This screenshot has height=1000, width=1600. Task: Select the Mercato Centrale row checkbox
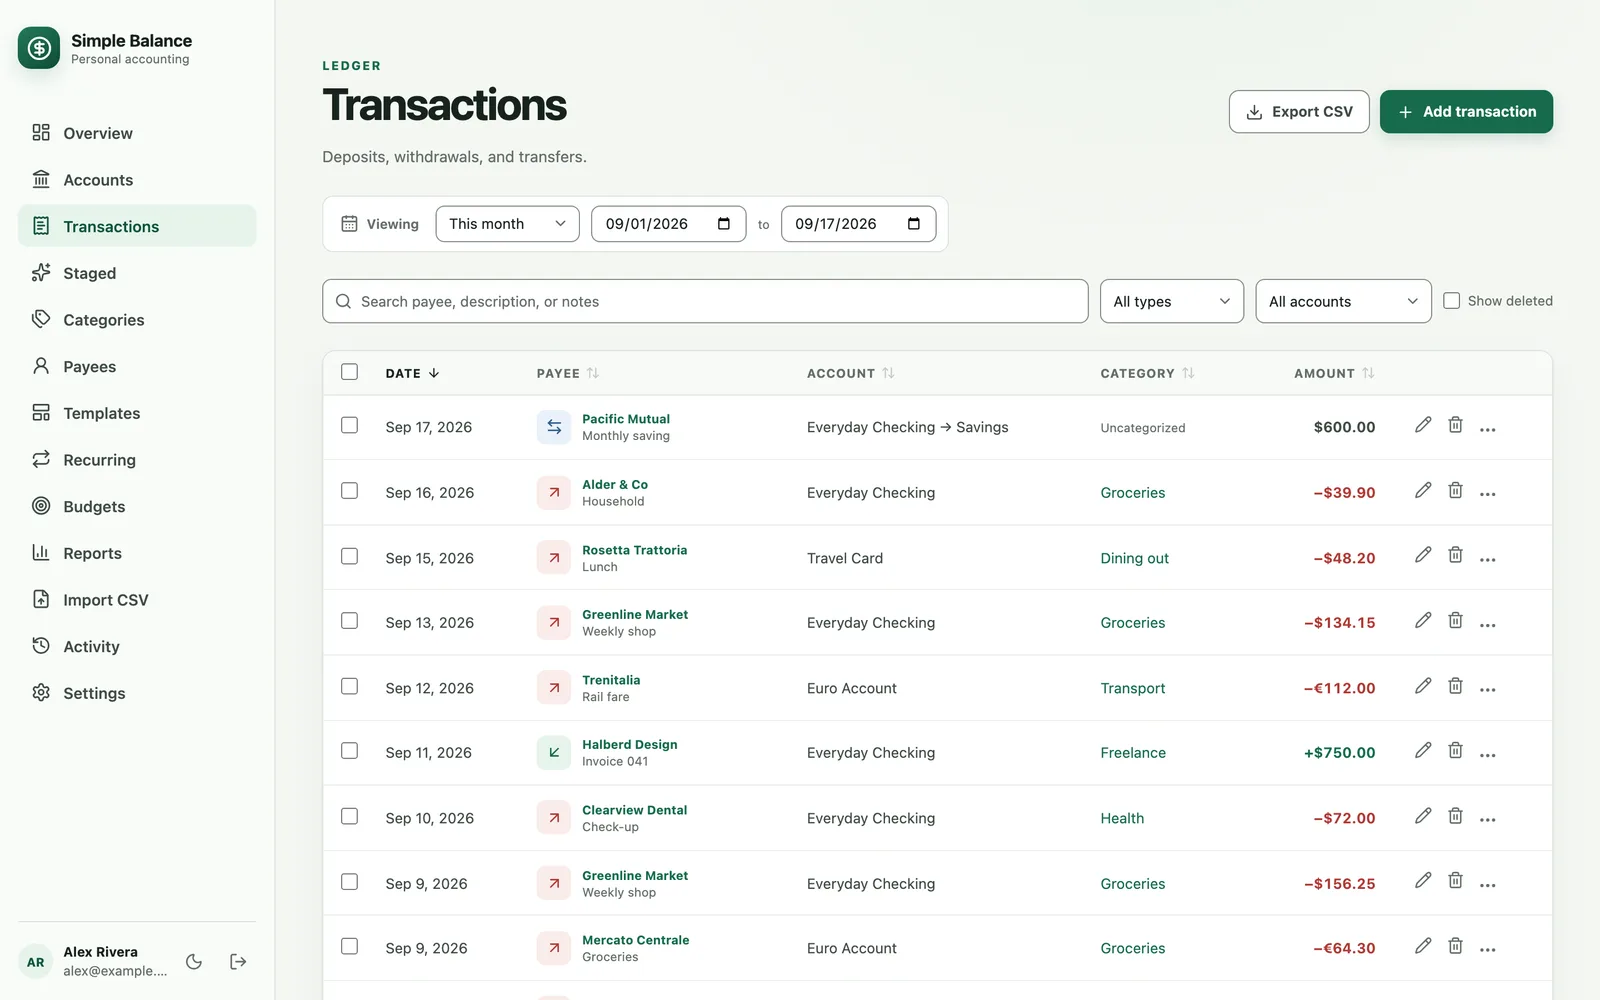(349, 946)
